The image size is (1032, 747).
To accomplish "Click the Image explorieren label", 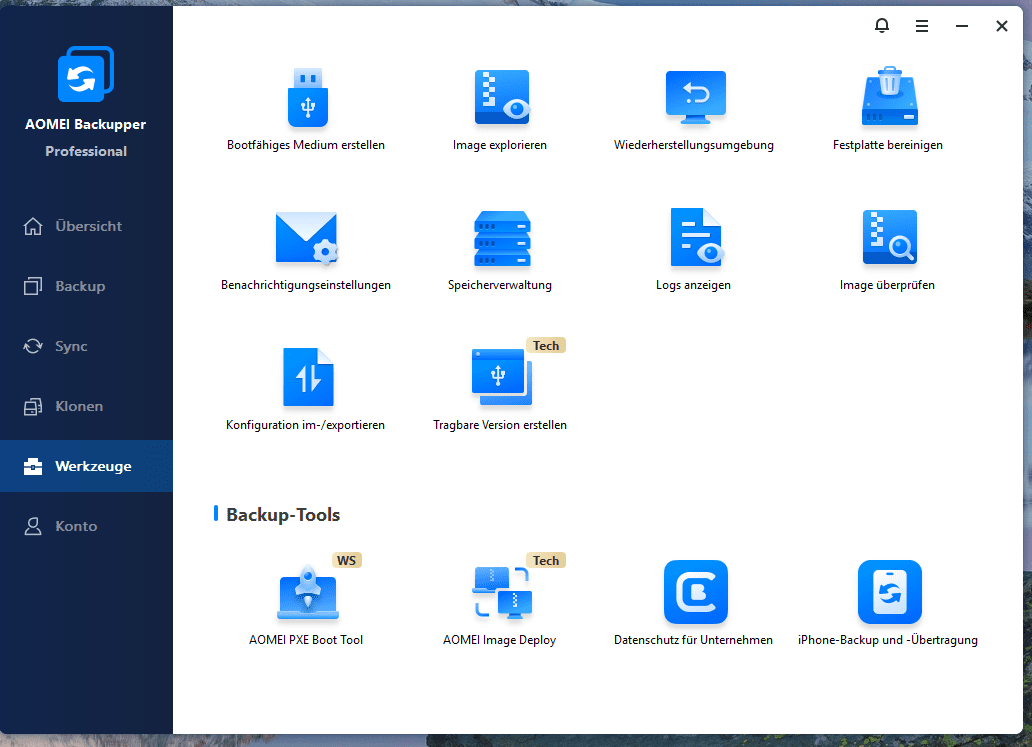I will tap(500, 145).
